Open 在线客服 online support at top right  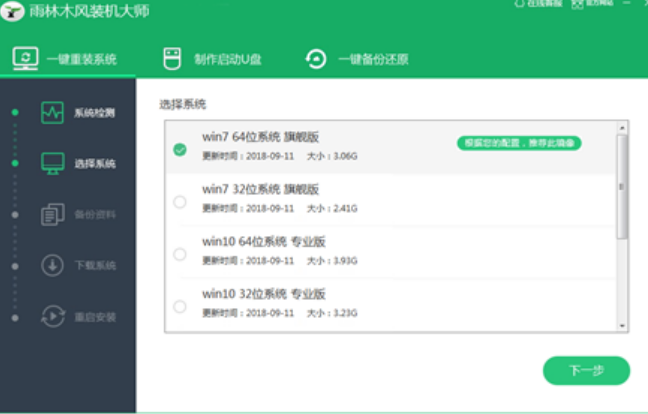pyautogui.click(x=538, y=3)
